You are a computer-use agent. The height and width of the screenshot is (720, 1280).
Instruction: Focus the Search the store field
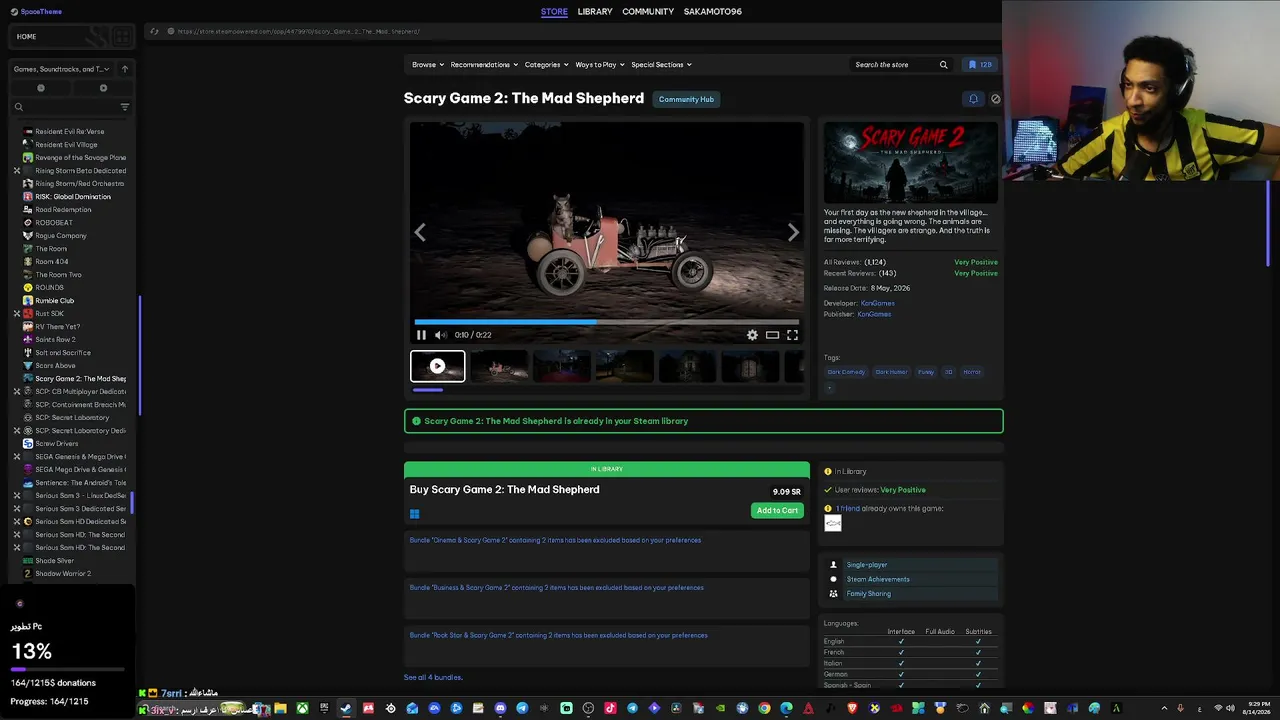[x=893, y=65]
